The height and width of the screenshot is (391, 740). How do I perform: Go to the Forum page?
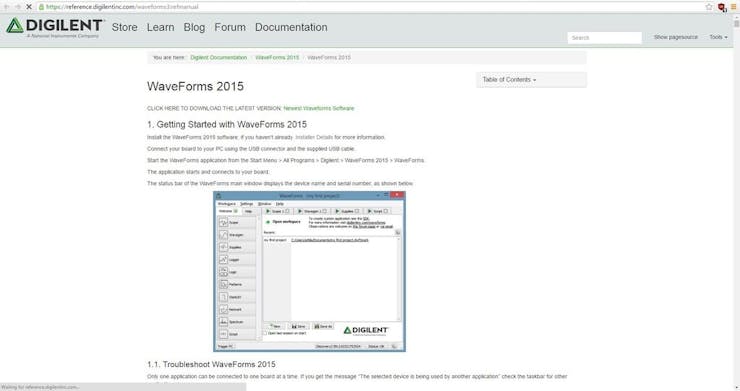point(230,27)
